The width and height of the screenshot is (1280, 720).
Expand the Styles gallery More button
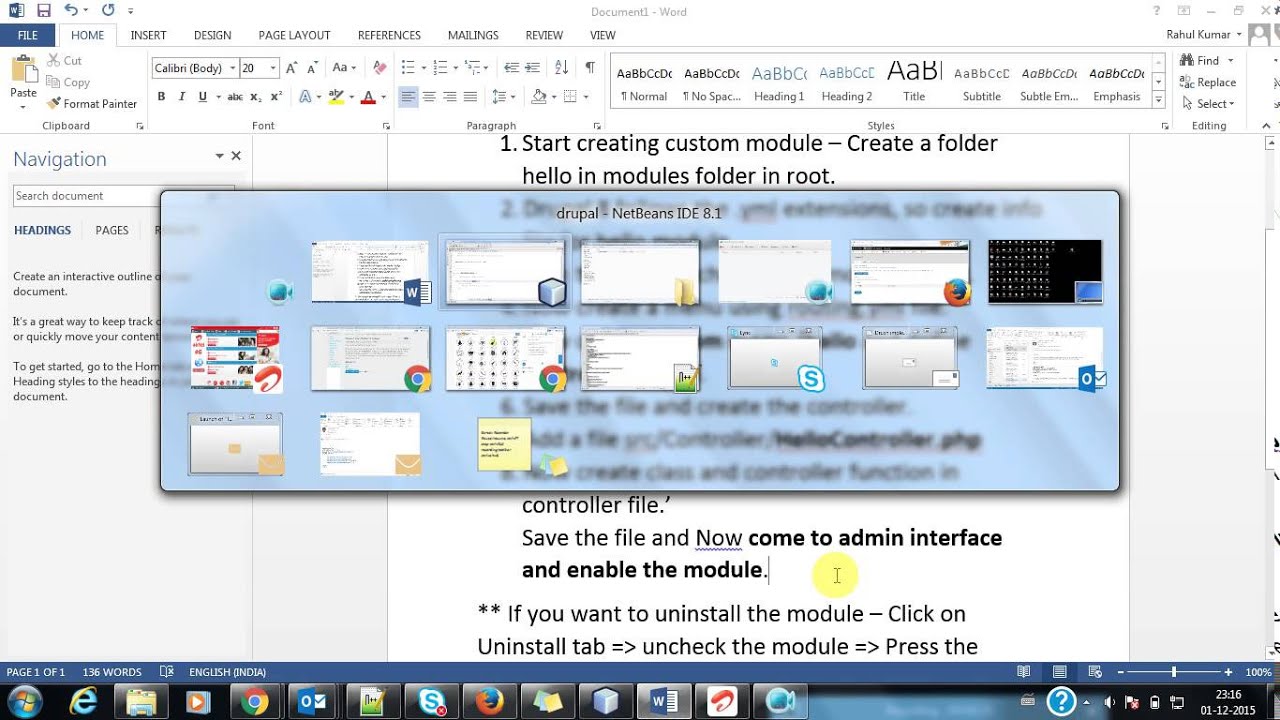1159,100
